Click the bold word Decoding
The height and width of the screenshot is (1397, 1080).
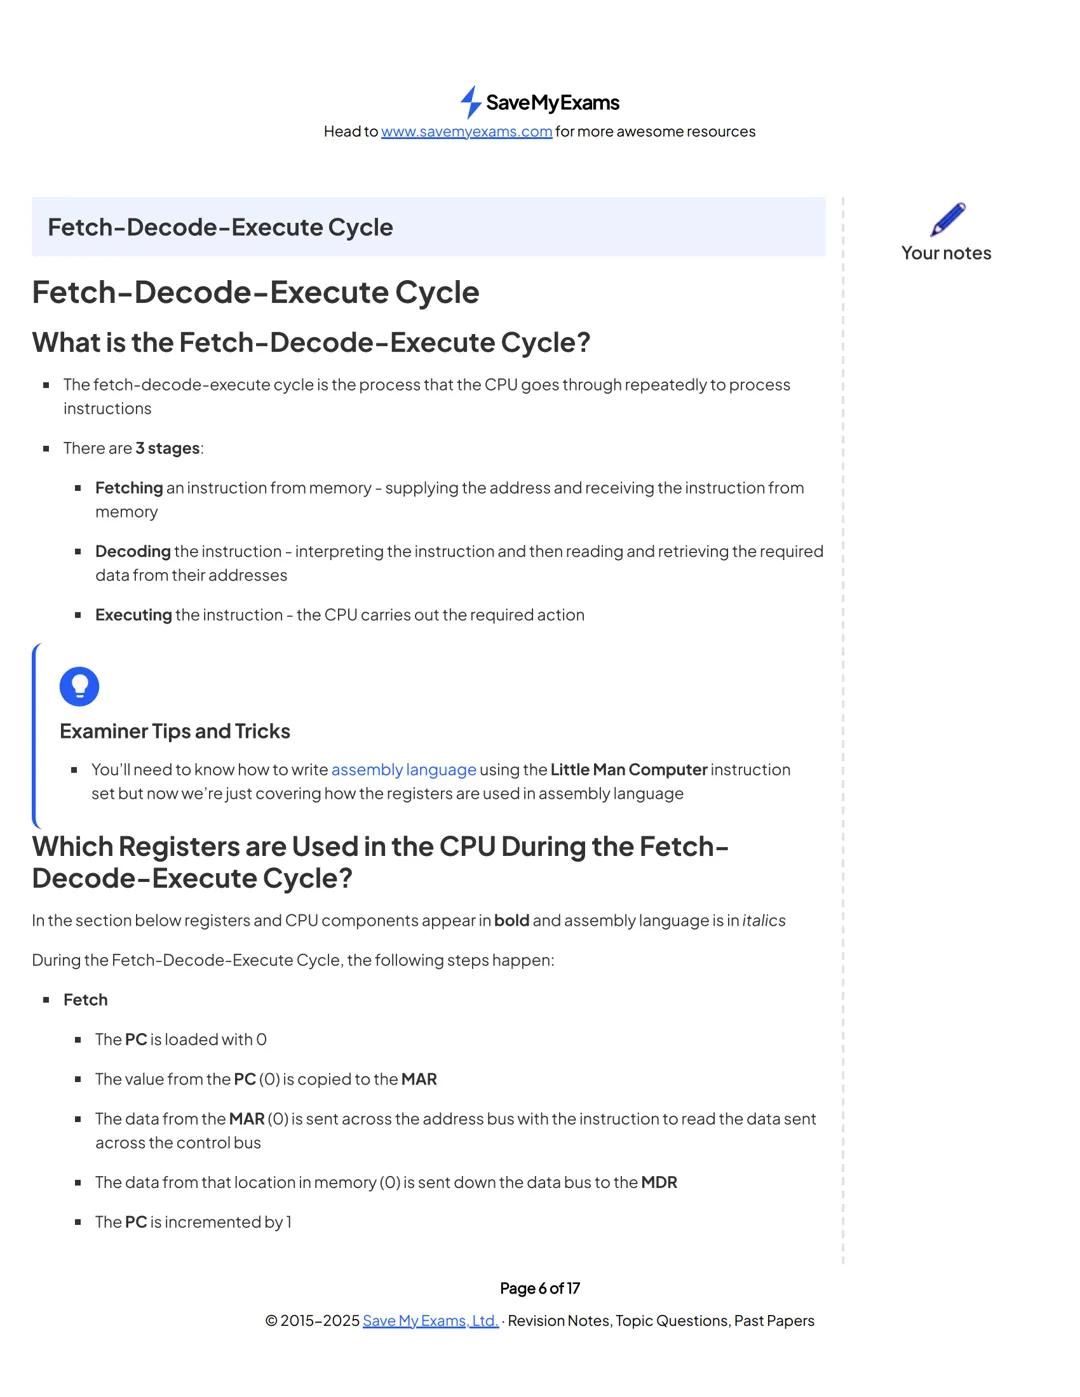pyautogui.click(x=133, y=552)
